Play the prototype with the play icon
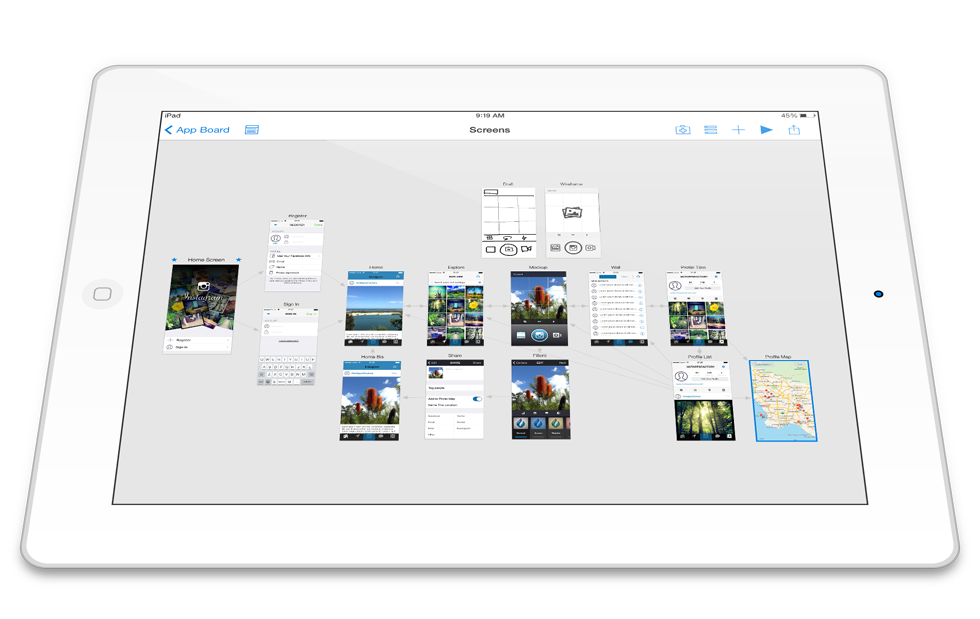Viewport: 980px width, 619px height. [766, 130]
